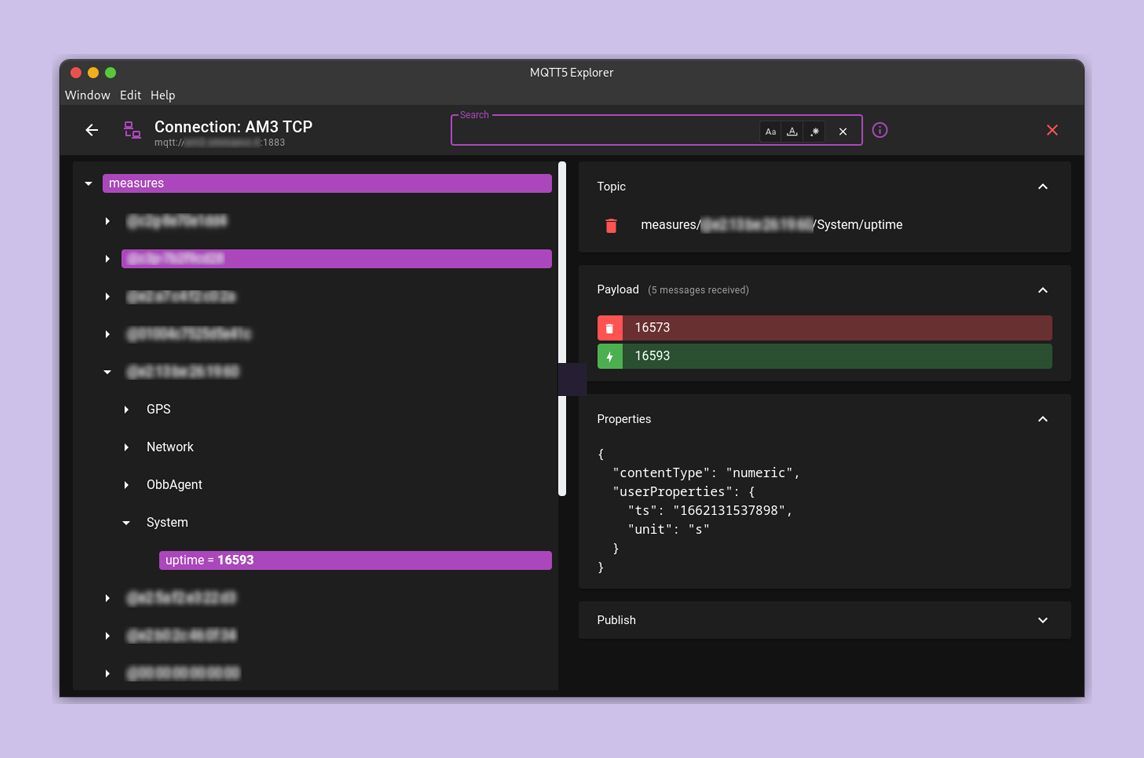Expand the Publish panel chevron
Viewport: 1144px width, 758px height.
[x=1043, y=620]
